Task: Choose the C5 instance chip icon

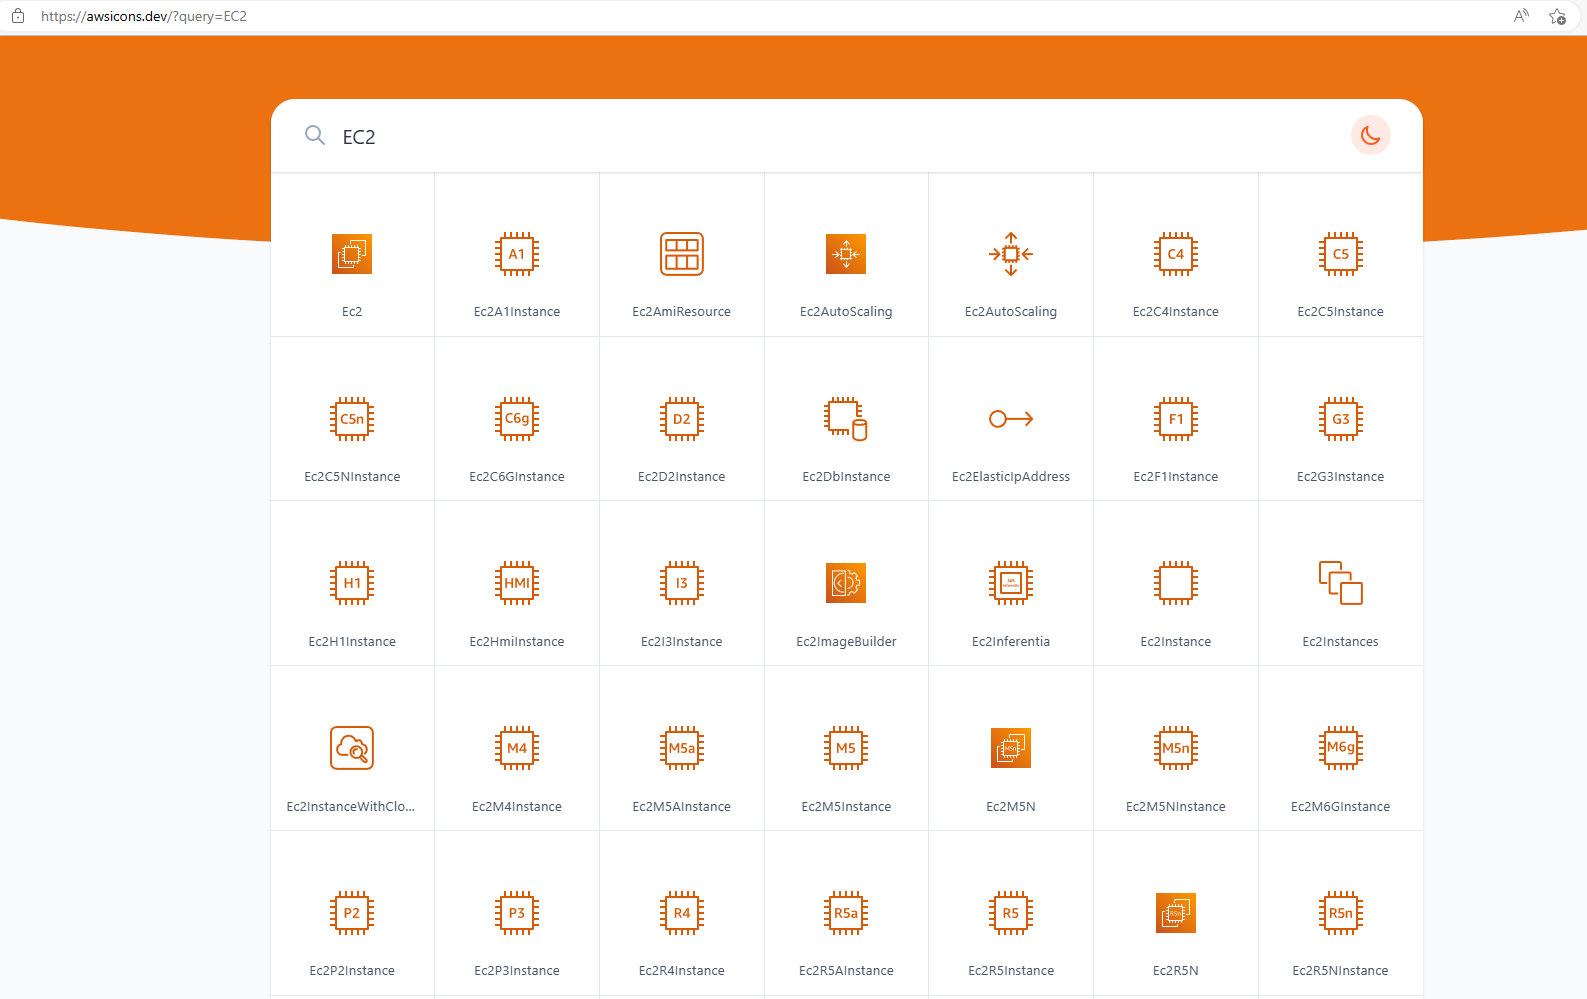Action: coord(1341,254)
